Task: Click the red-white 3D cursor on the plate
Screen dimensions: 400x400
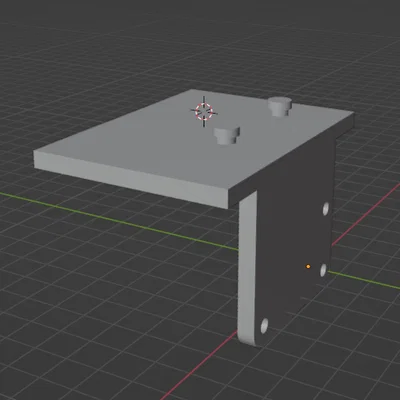Action: pyautogui.click(x=204, y=111)
